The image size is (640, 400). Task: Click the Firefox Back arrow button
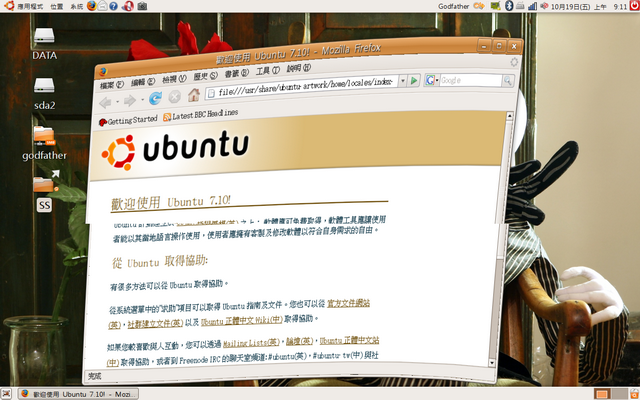point(105,102)
